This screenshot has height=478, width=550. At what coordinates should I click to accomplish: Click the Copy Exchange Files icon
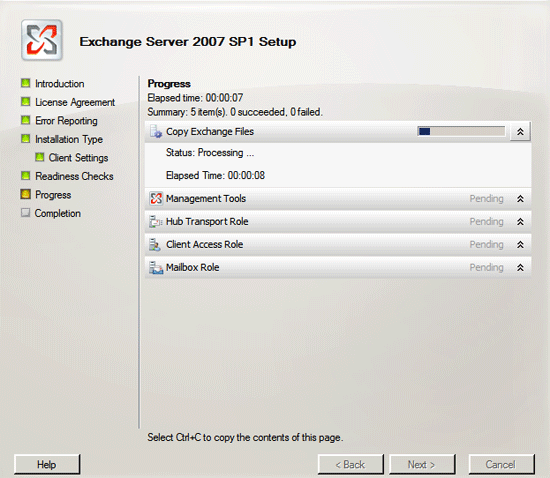coord(156,132)
